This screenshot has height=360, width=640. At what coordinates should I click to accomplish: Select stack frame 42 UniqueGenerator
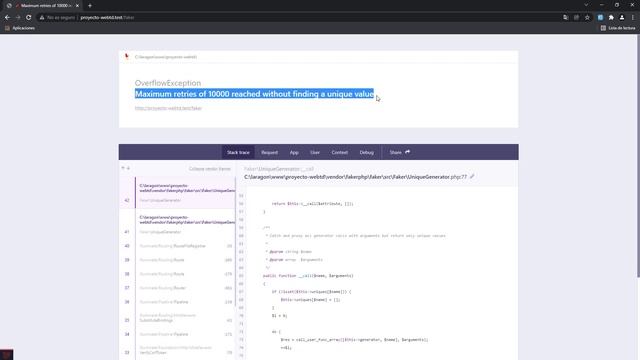pos(178,193)
